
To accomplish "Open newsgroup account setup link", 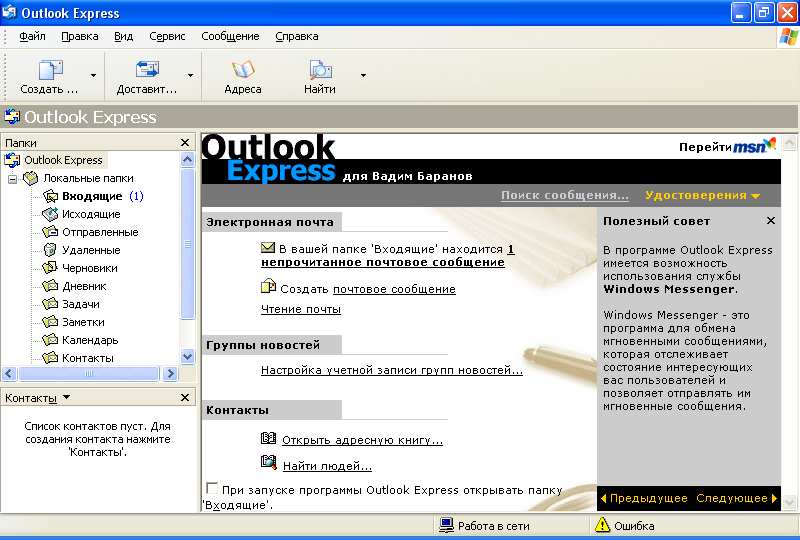I will click(x=392, y=370).
